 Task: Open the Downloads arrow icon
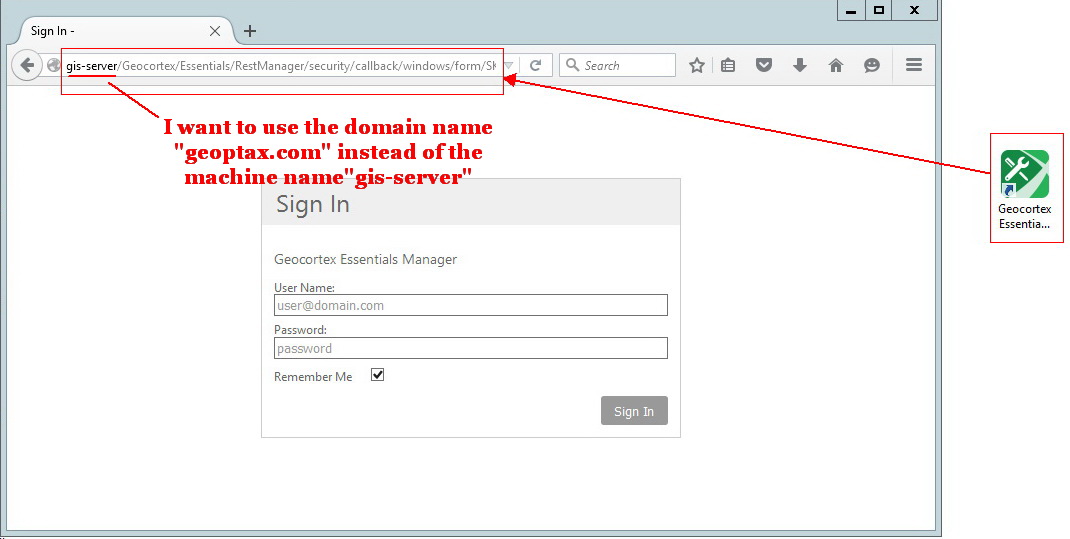[x=800, y=65]
